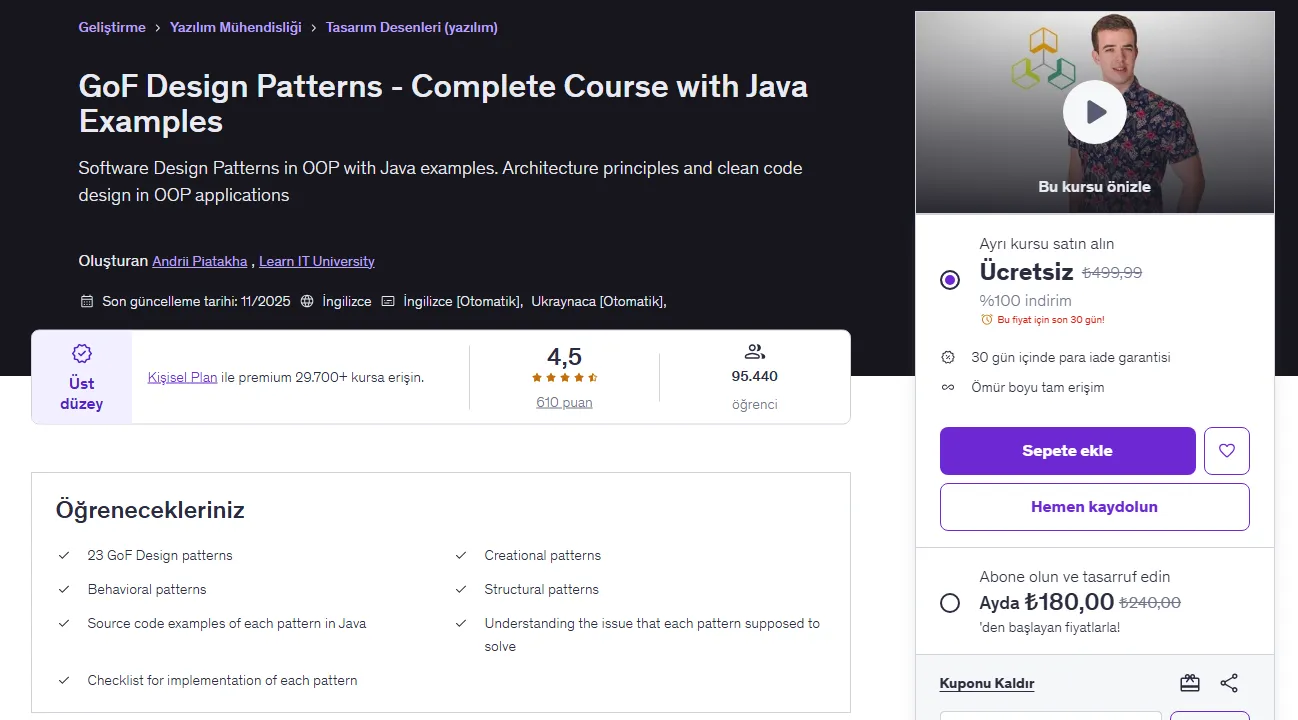Open the share icon beside Kuponu Kaldır
The width and height of the screenshot is (1298, 720).
1229,683
